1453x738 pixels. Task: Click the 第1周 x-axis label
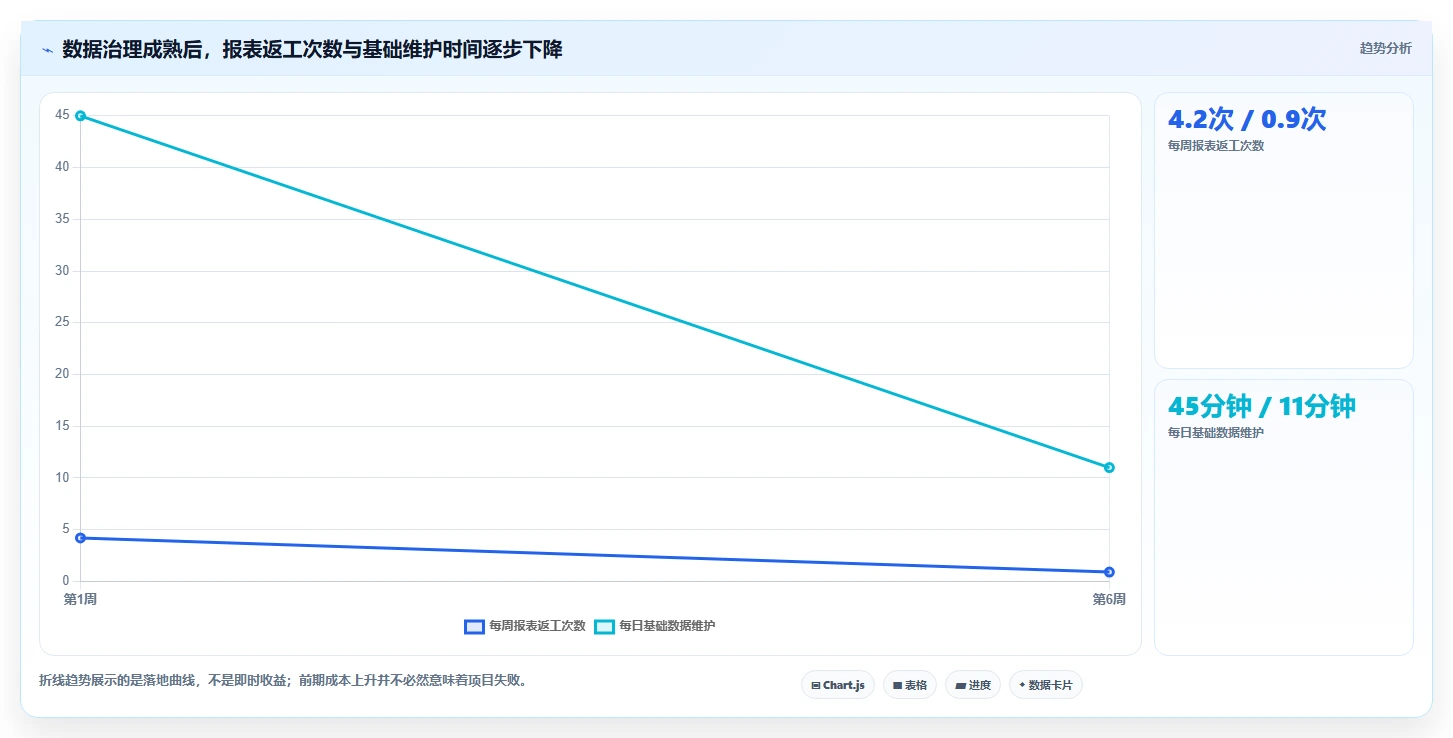(80, 599)
